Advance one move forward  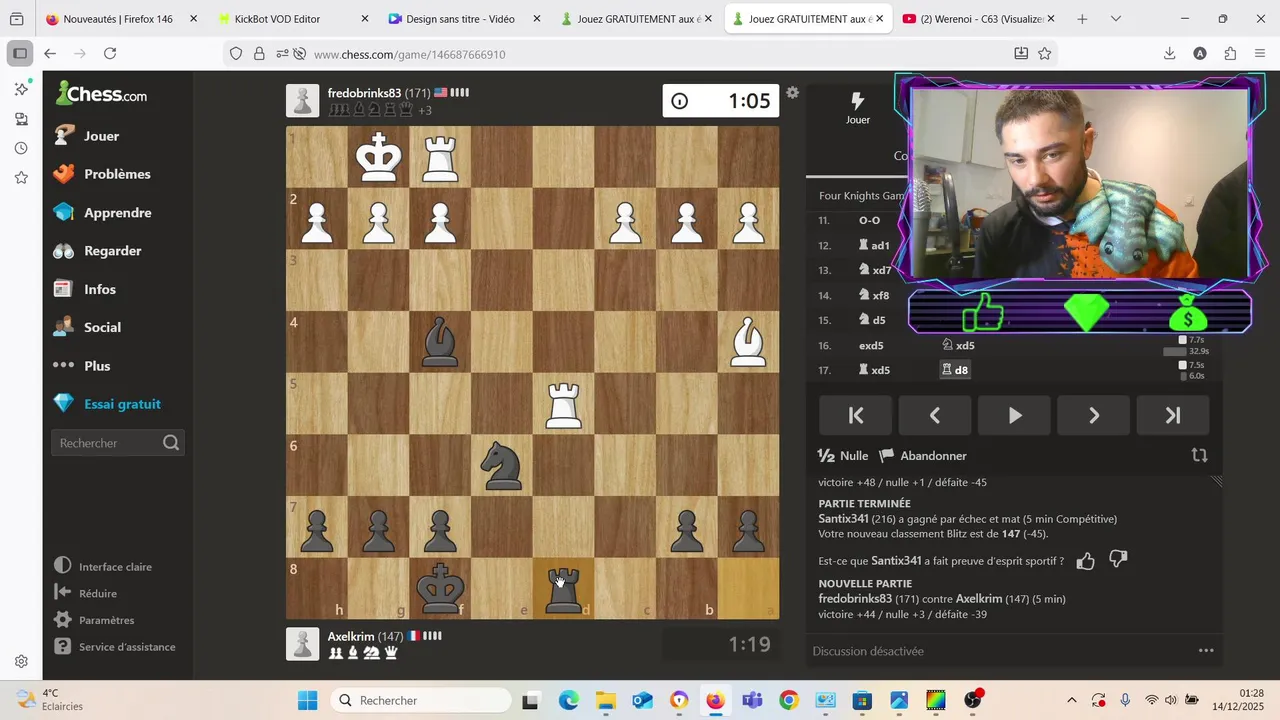click(1094, 416)
